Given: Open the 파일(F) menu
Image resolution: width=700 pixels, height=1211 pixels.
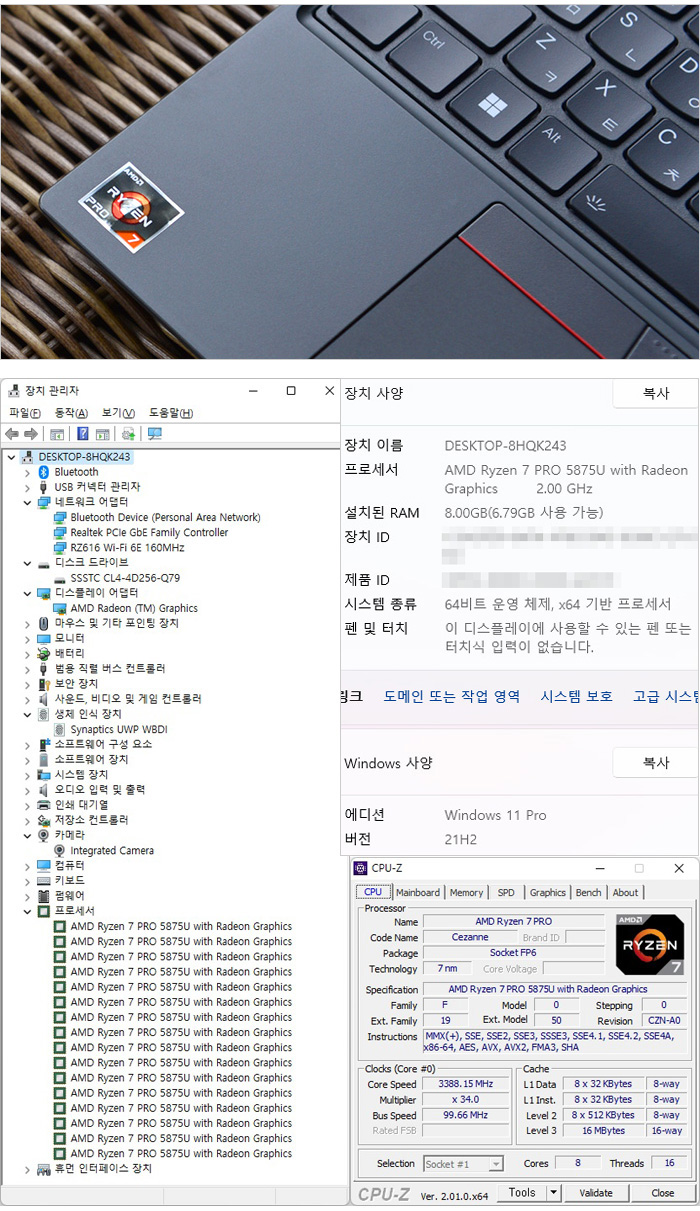Looking at the screenshot, I should [x=25, y=413].
